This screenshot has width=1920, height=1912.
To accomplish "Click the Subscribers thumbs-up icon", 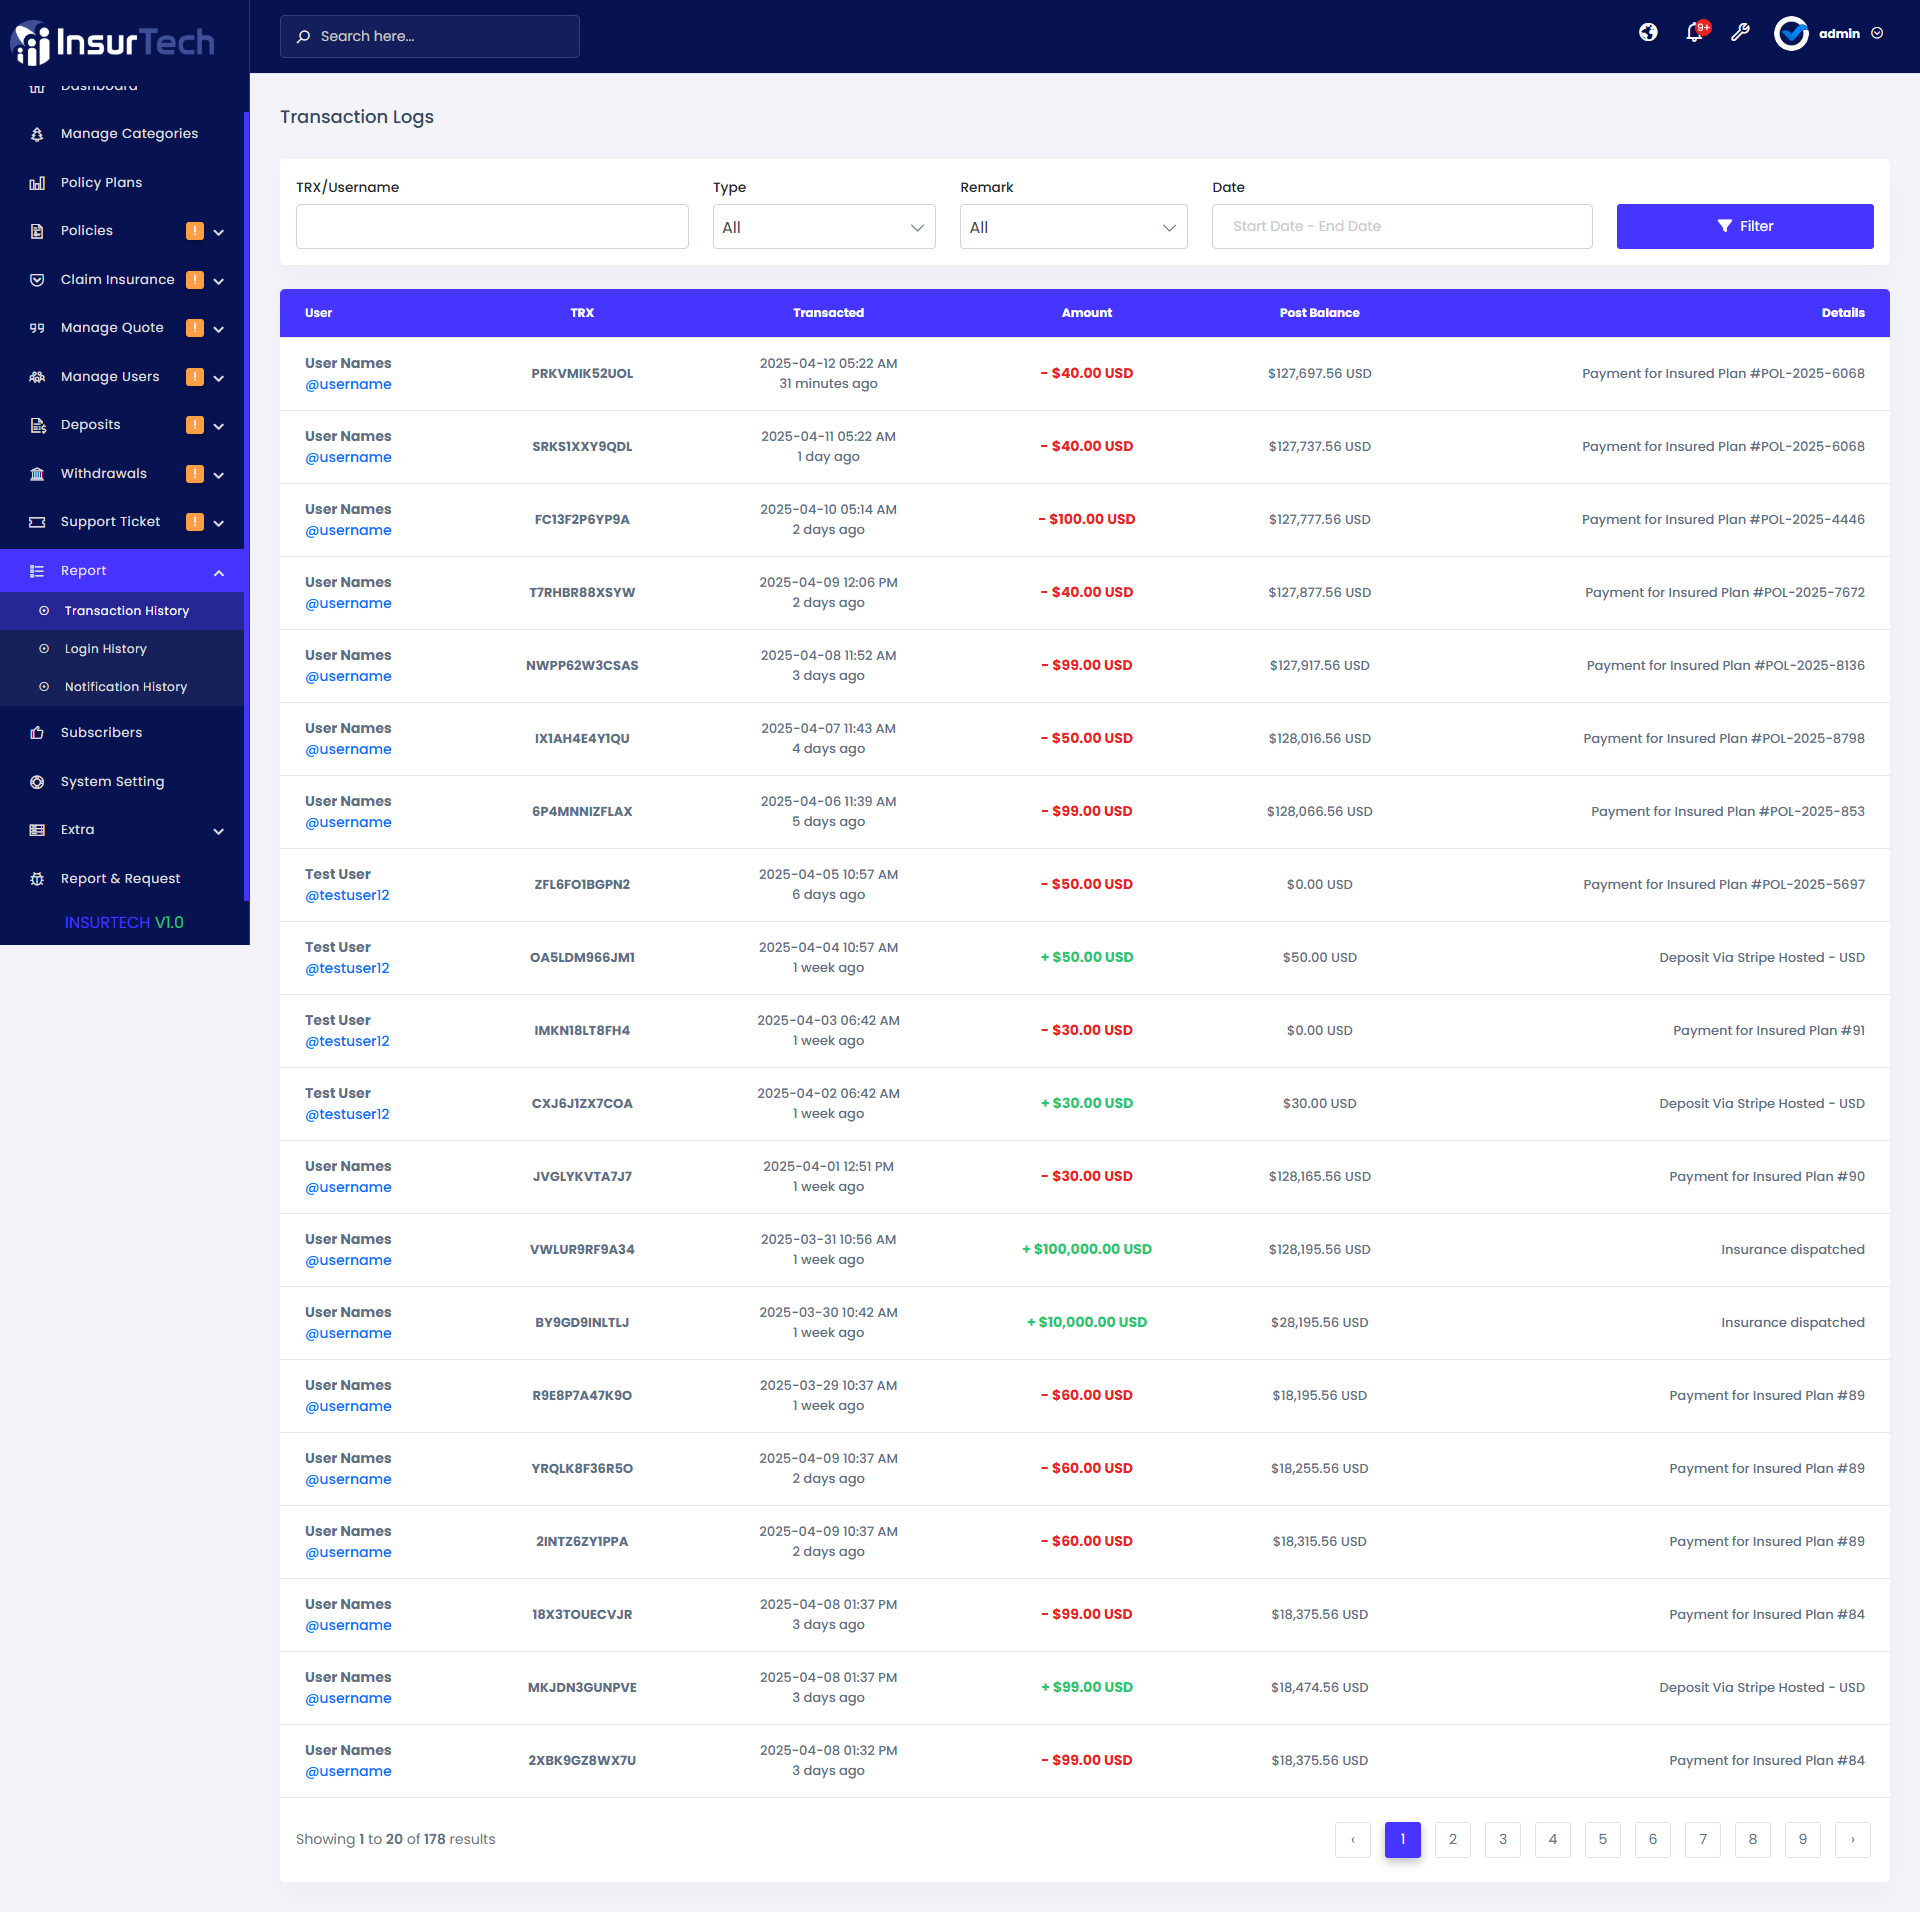I will point(37,733).
